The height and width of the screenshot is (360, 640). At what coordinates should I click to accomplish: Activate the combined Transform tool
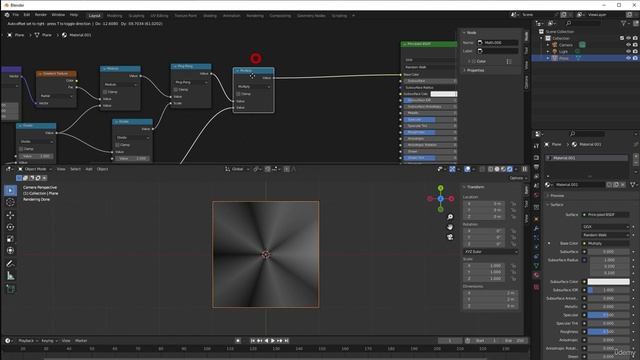[x=11, y=251]
